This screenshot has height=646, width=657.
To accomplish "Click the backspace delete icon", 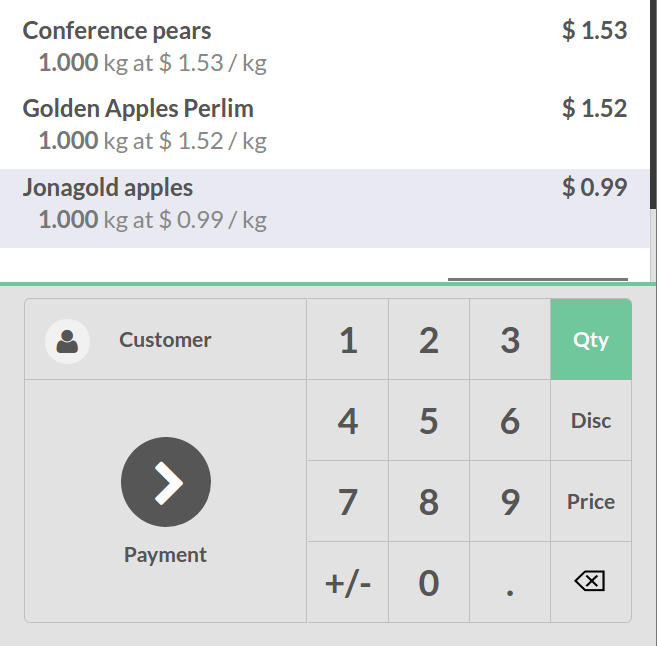I will point(591,581).
